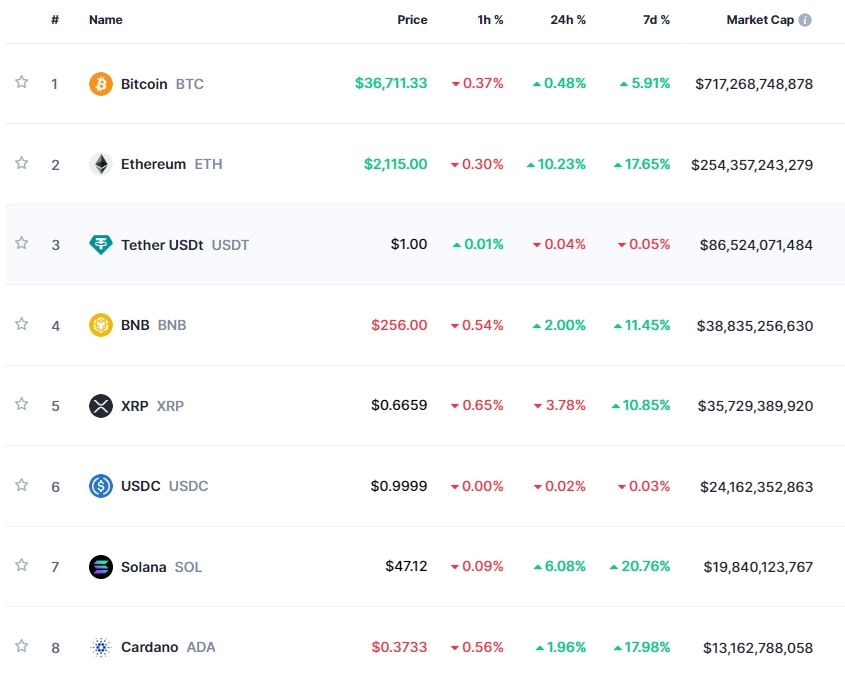Sort by the 24h % column header
Screen dimensions: 845x682
568,20
